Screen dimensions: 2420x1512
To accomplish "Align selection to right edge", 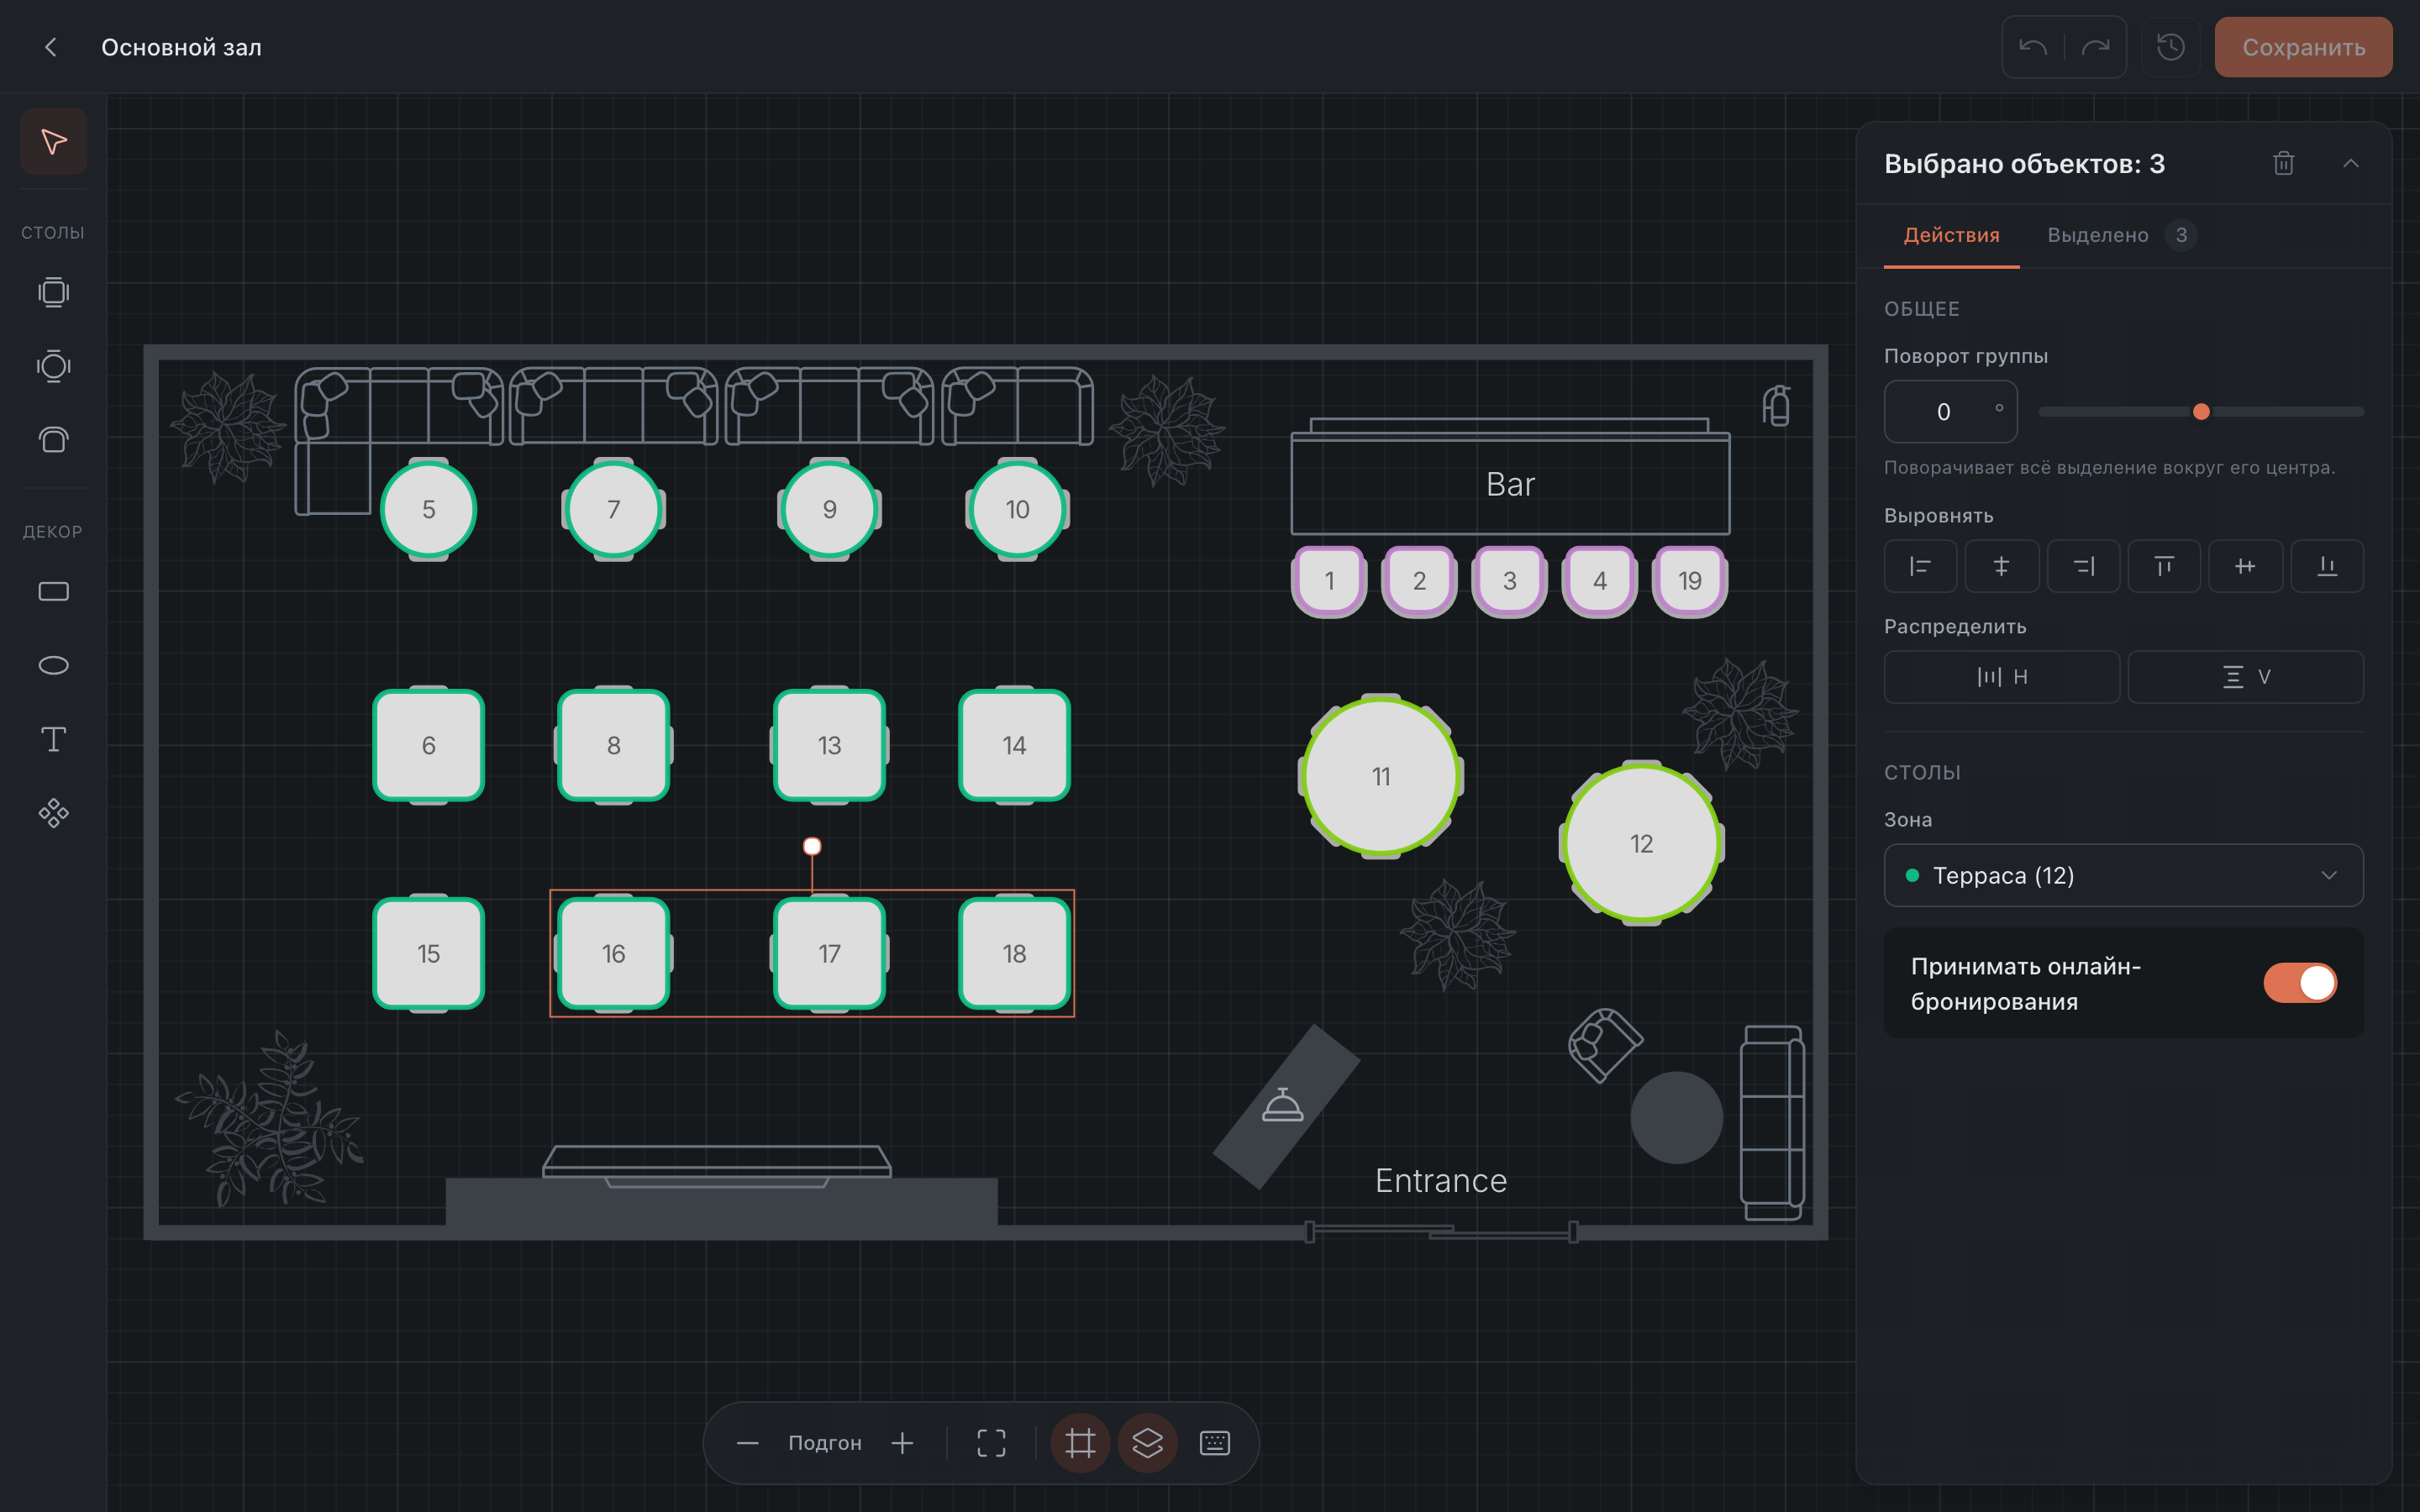I will pos(2083,566).
